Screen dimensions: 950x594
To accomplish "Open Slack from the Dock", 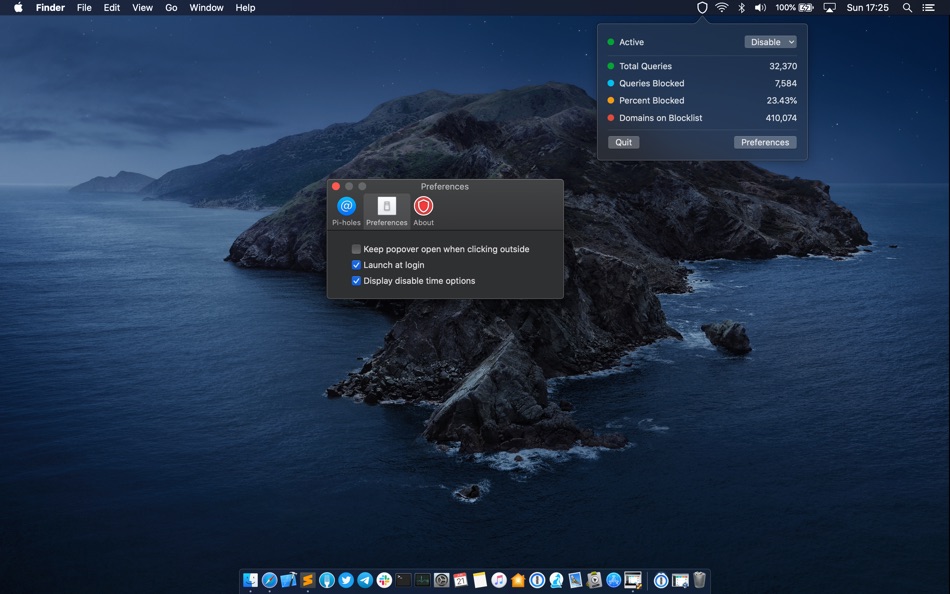I will [x=384, y=580].
